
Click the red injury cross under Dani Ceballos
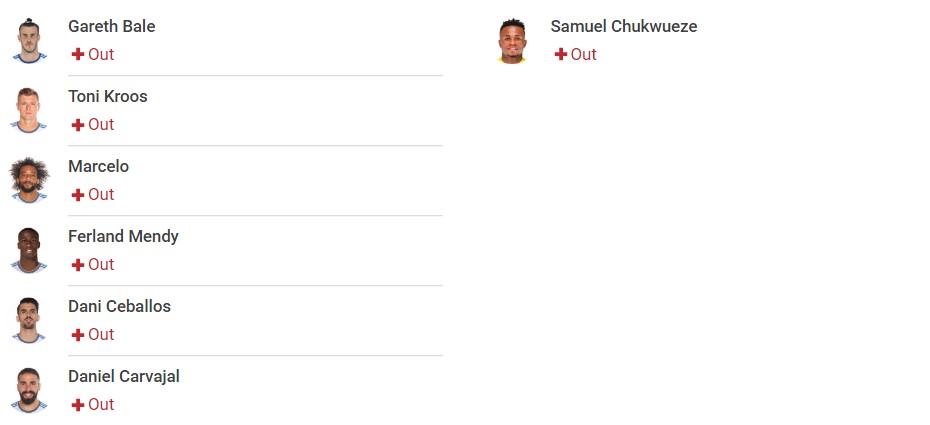click(78, 334)
